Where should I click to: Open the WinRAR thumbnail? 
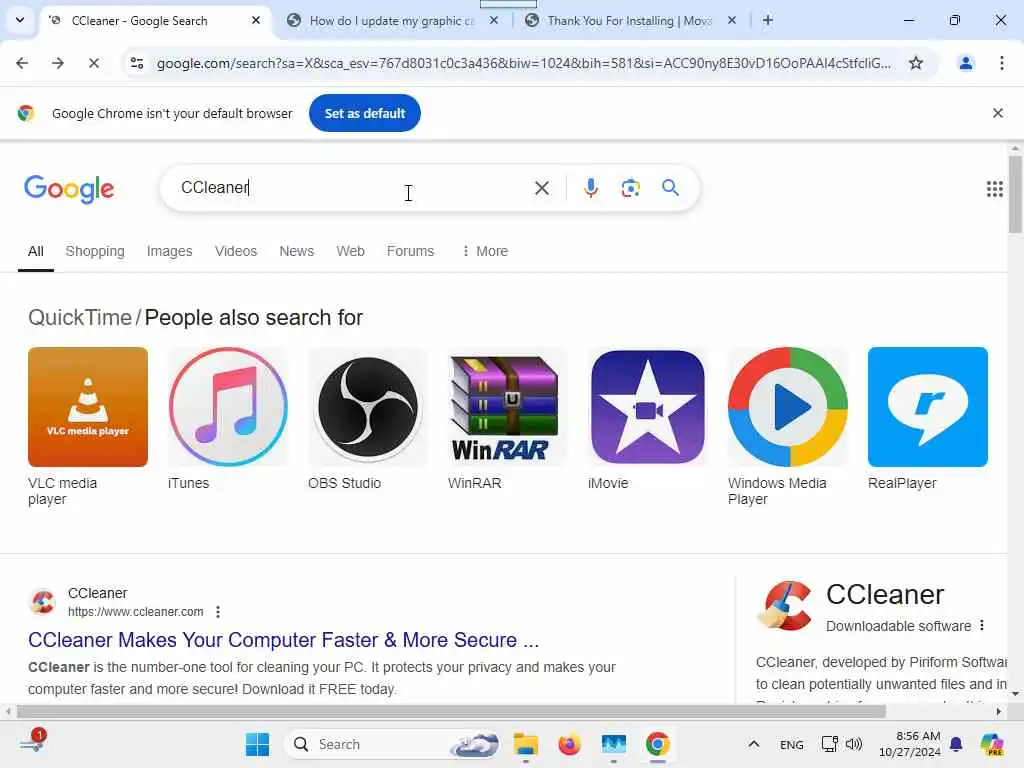point(507,406)
